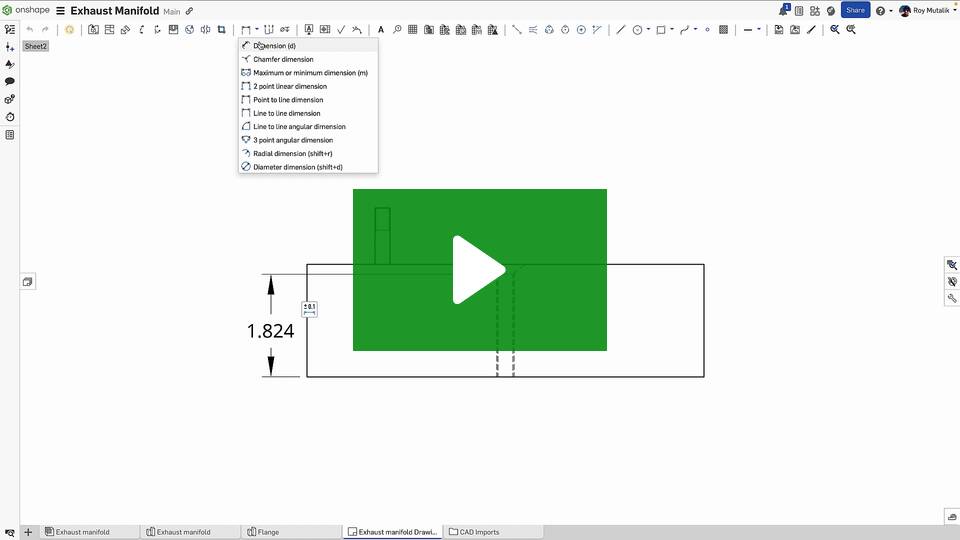Click the notifications bell icon
This screenshot has height=540, width=960.
click(783, 10)
